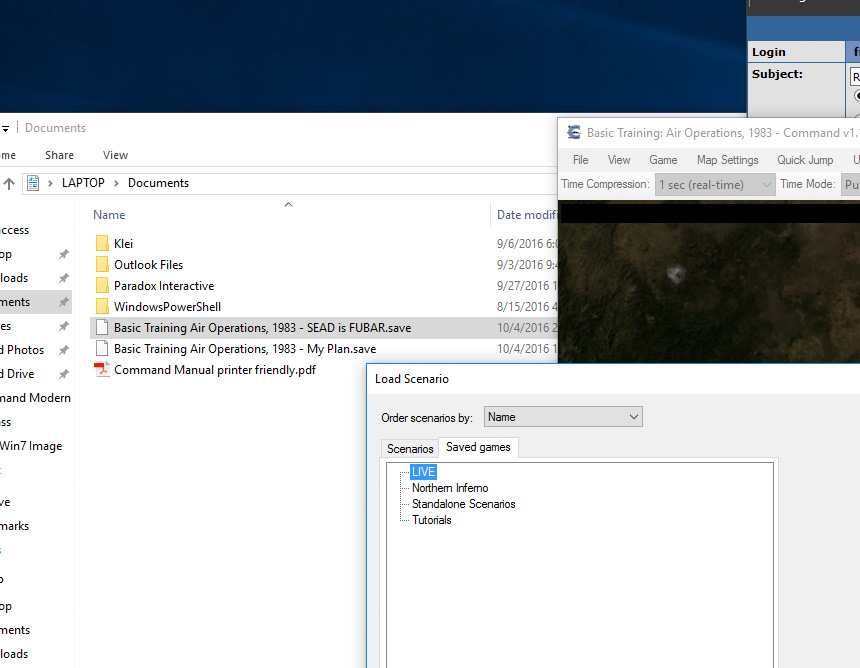Open the Map Settings menu
Image resolution: width=860 pixels, height=668 pixels.
[727, 160]
